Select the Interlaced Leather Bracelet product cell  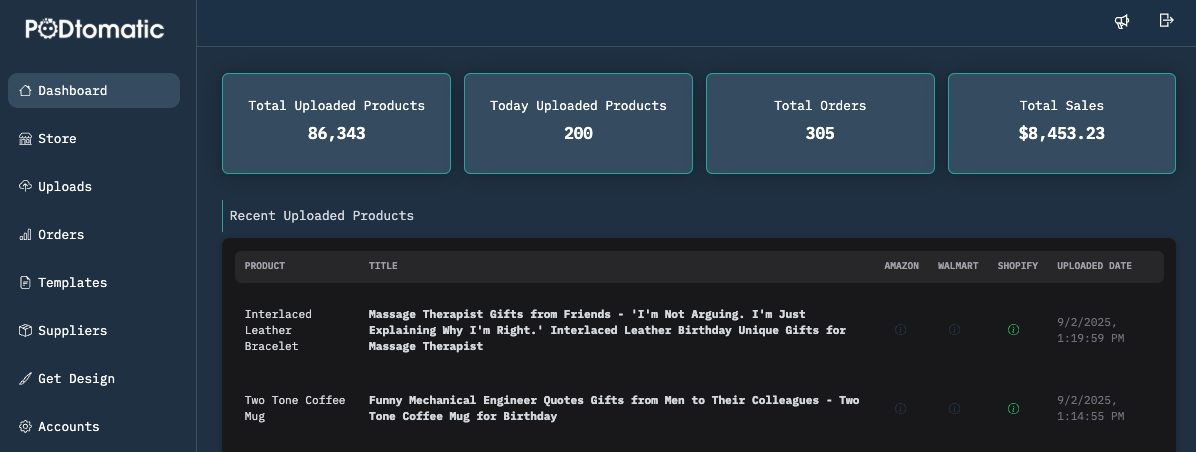point(278,330)
